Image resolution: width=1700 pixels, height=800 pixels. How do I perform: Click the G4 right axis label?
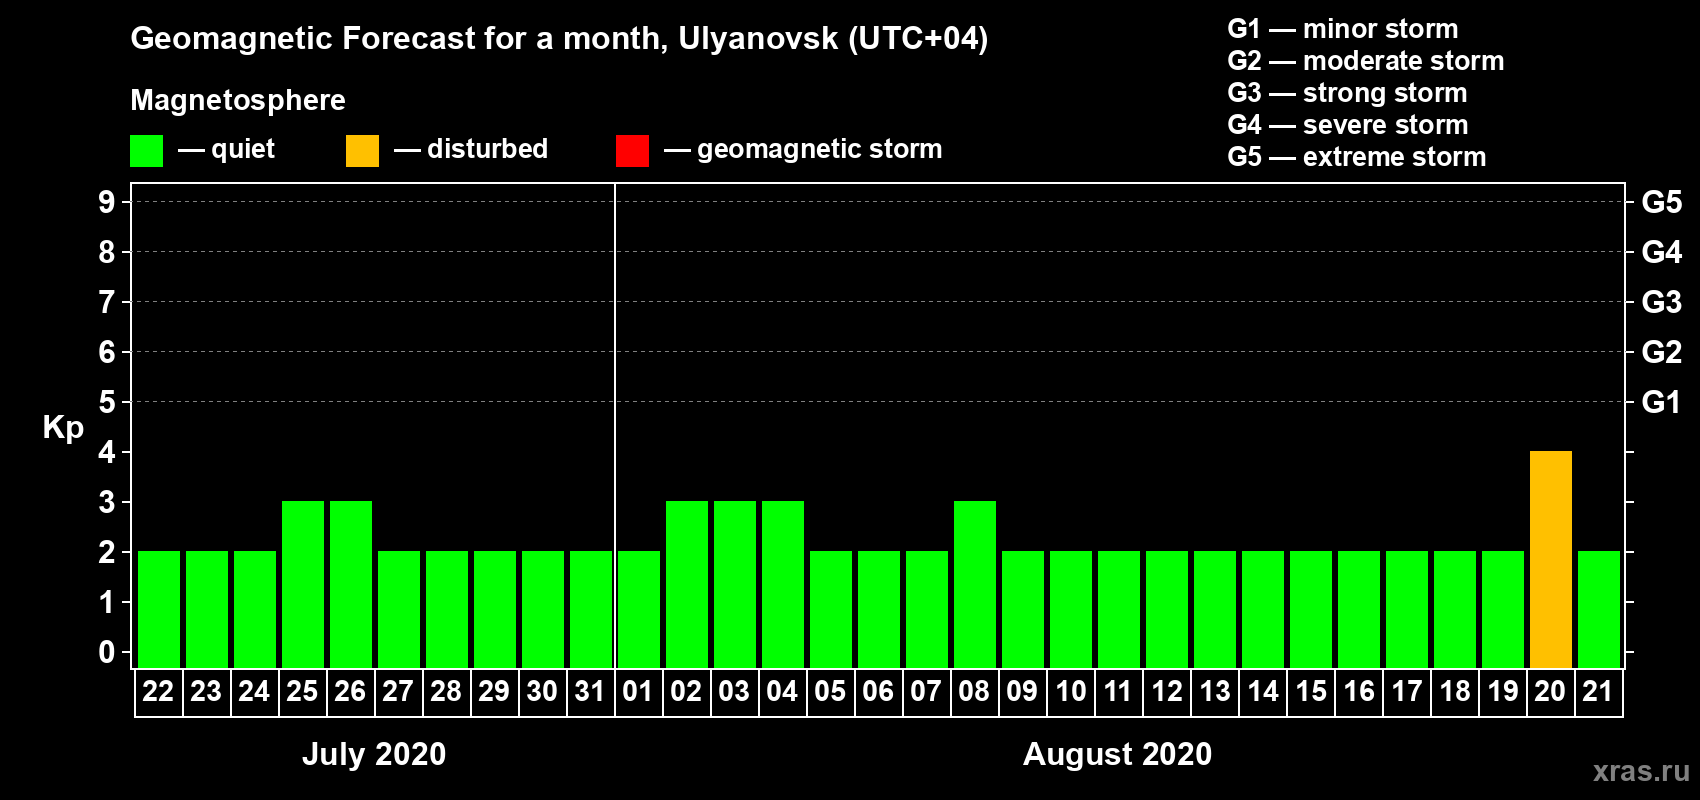[1662, 252]
